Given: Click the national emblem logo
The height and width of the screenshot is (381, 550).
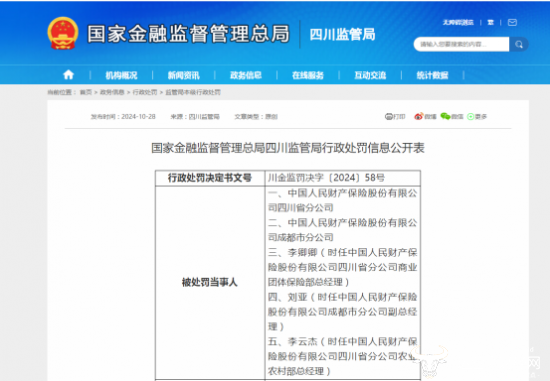Looking at the screenshot, I should tap(62, 33).
